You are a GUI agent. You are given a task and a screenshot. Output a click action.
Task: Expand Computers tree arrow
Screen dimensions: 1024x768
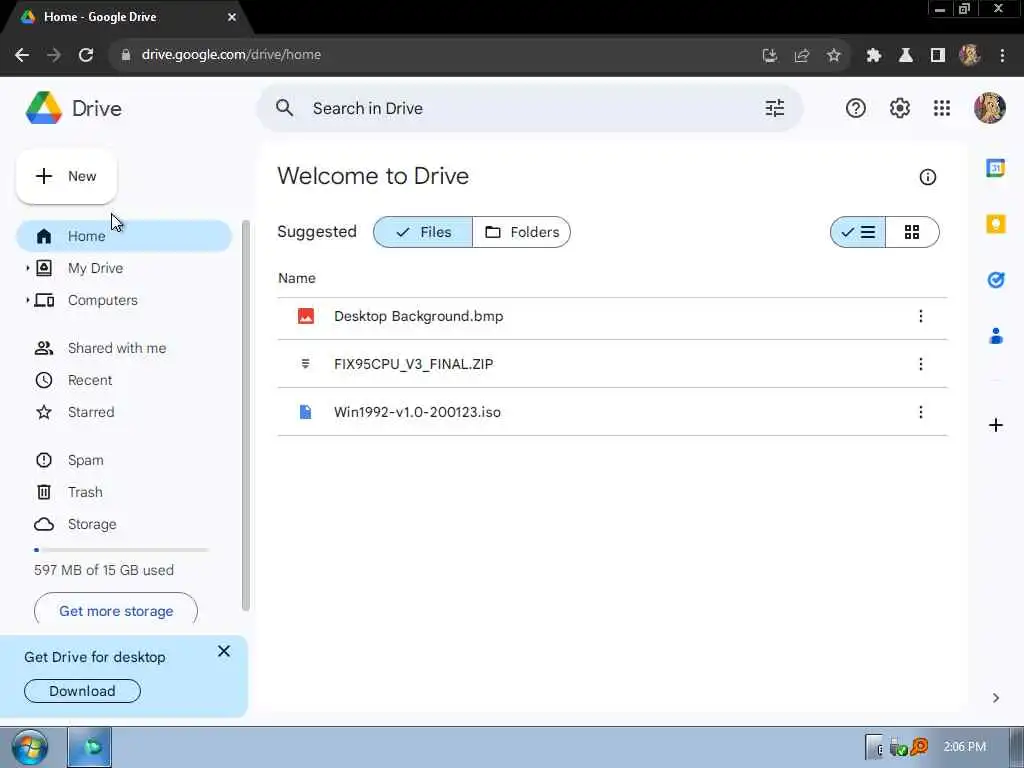click(27, 300)
